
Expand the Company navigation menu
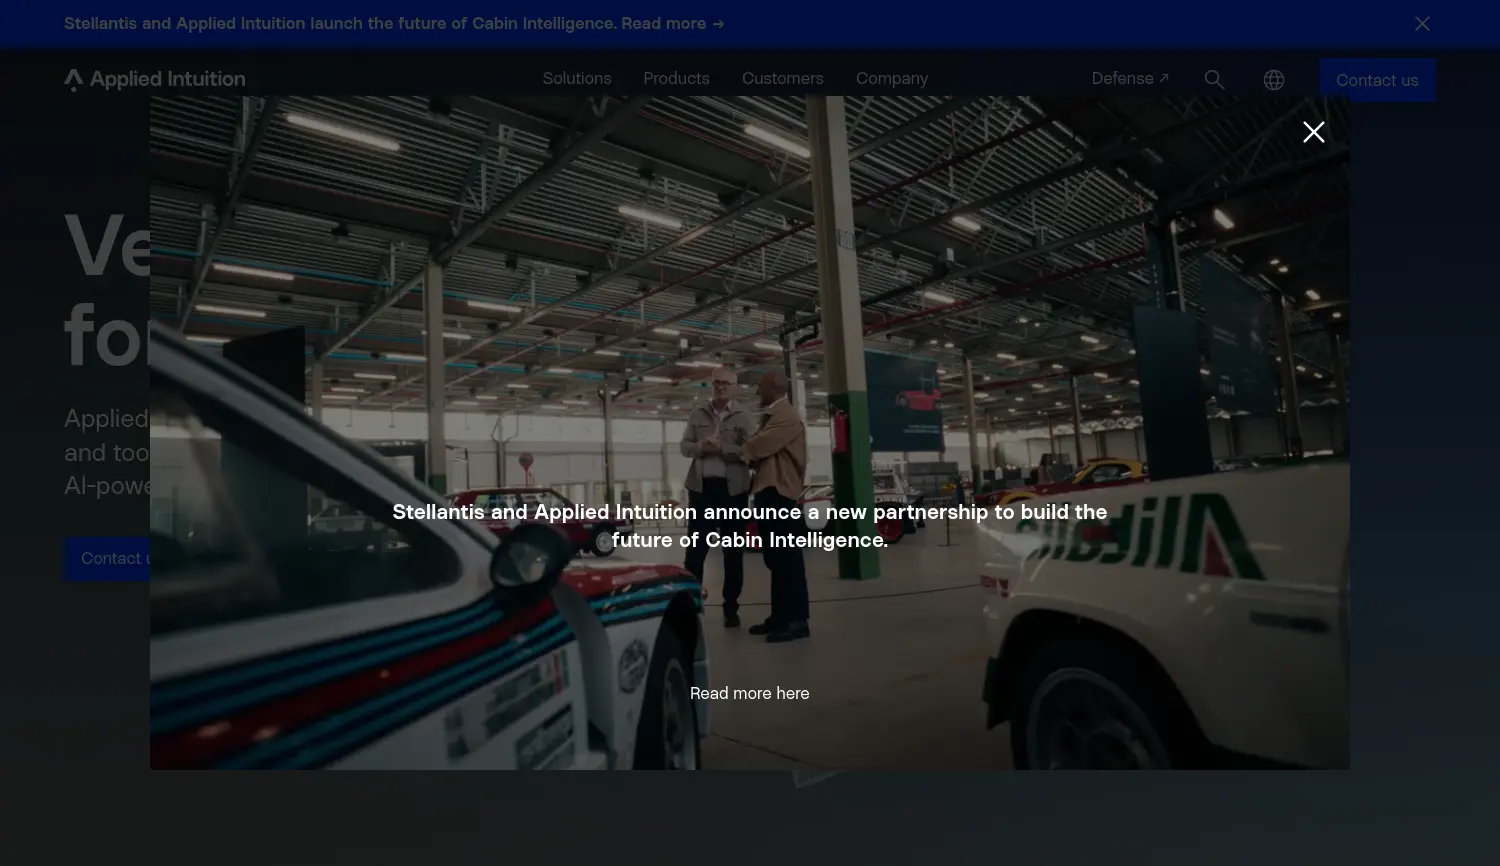tap(891, 78)
